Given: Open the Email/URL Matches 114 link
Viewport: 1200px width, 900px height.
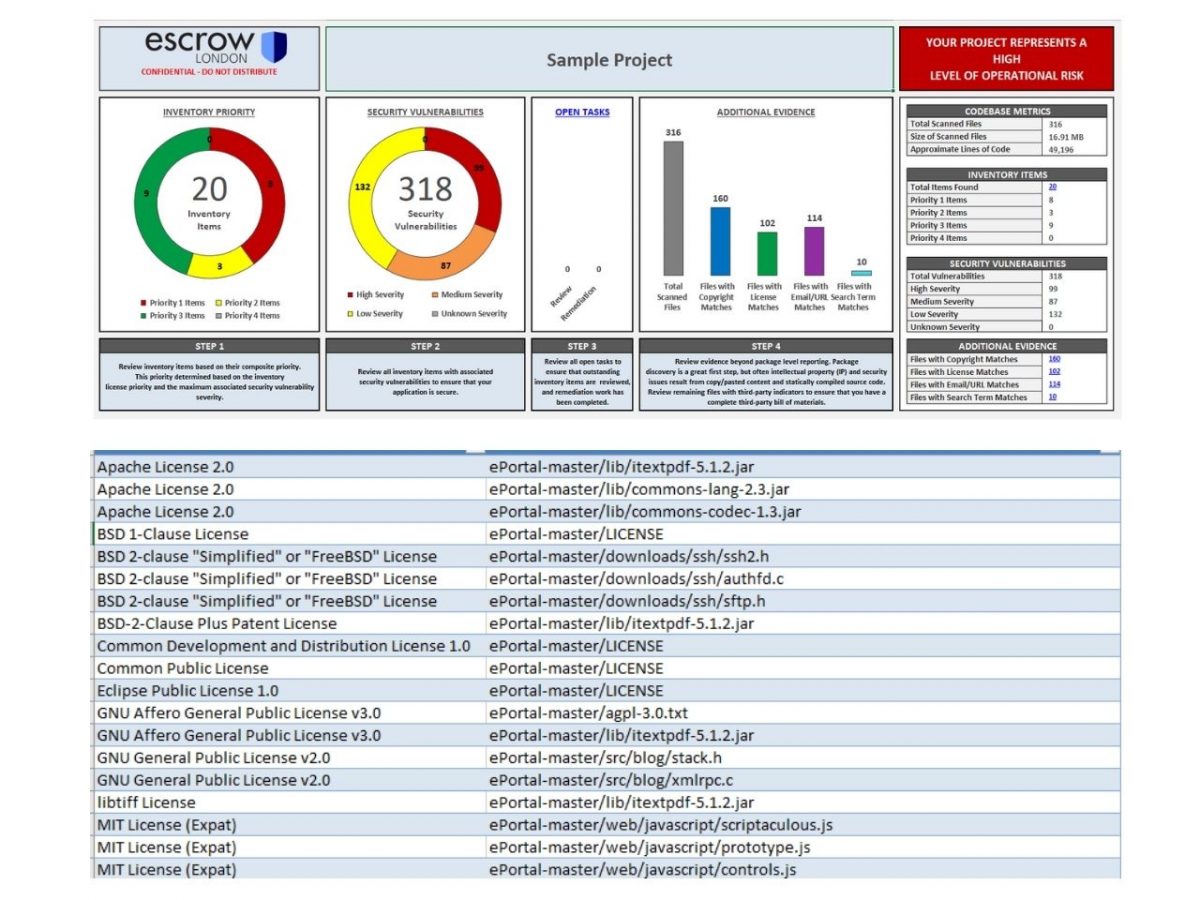Looking at the screenshot, I should [x=1053, y=384].
